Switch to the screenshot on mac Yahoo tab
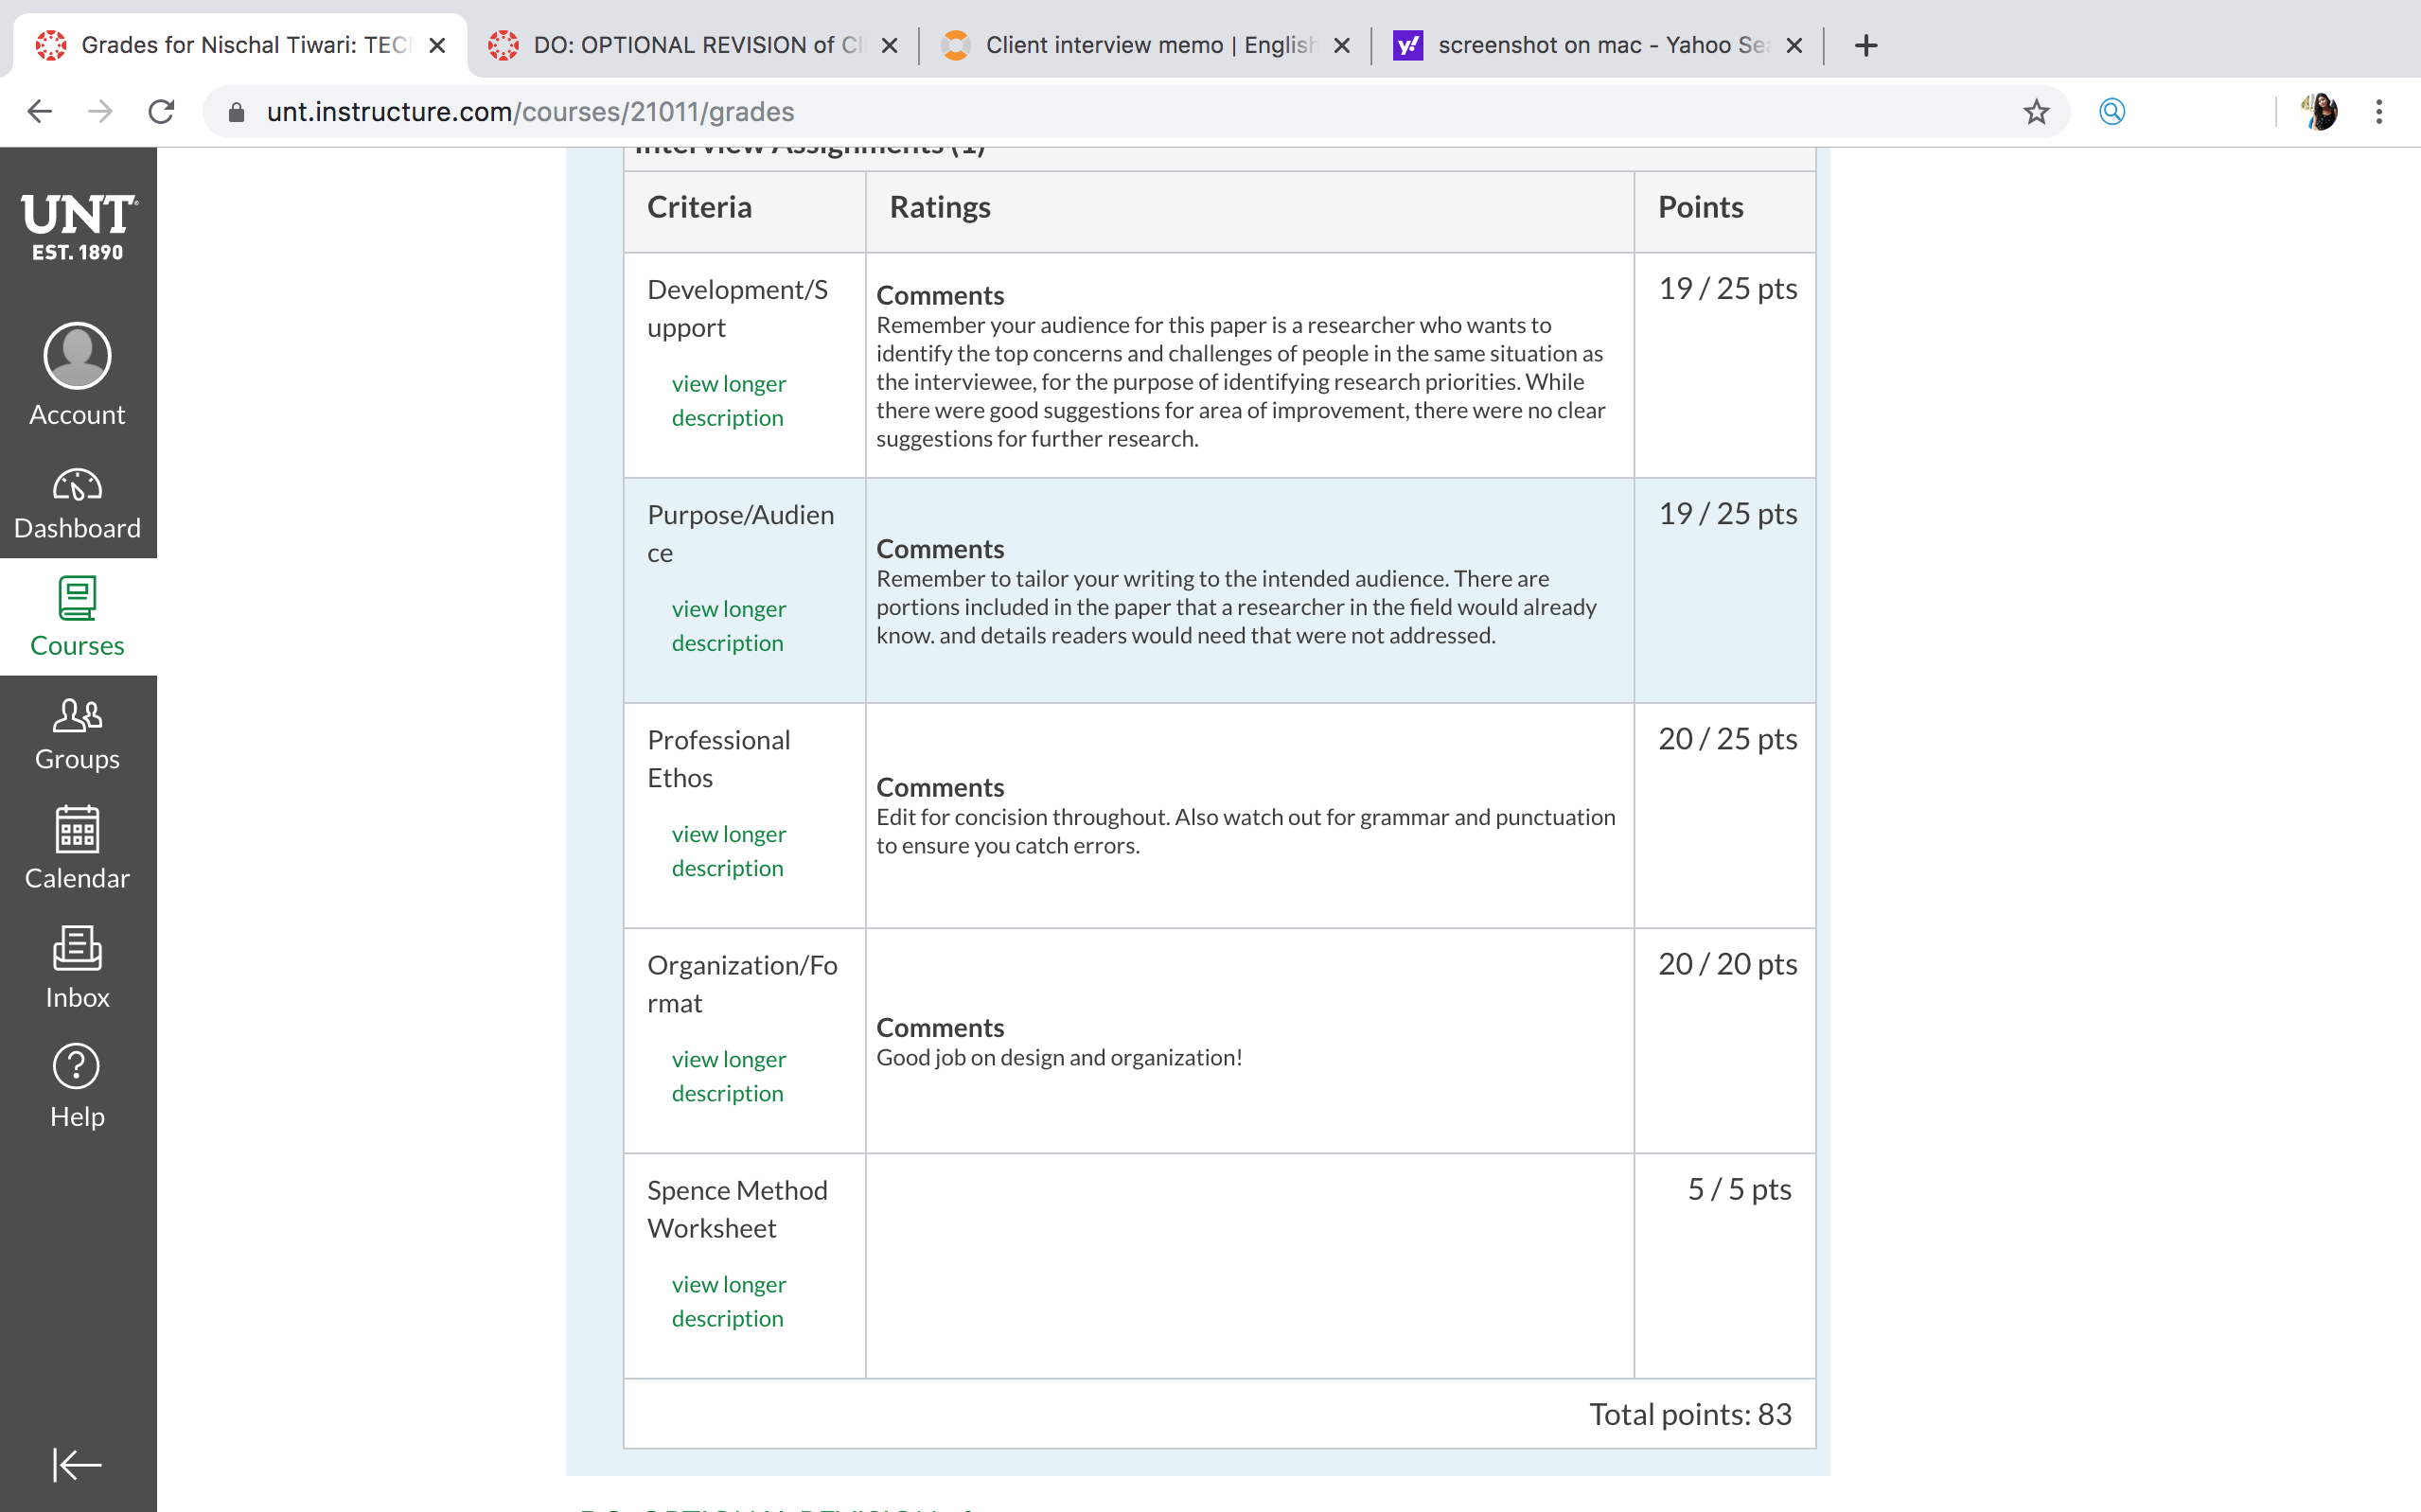2421x1512 pixels. (1597, 45)
